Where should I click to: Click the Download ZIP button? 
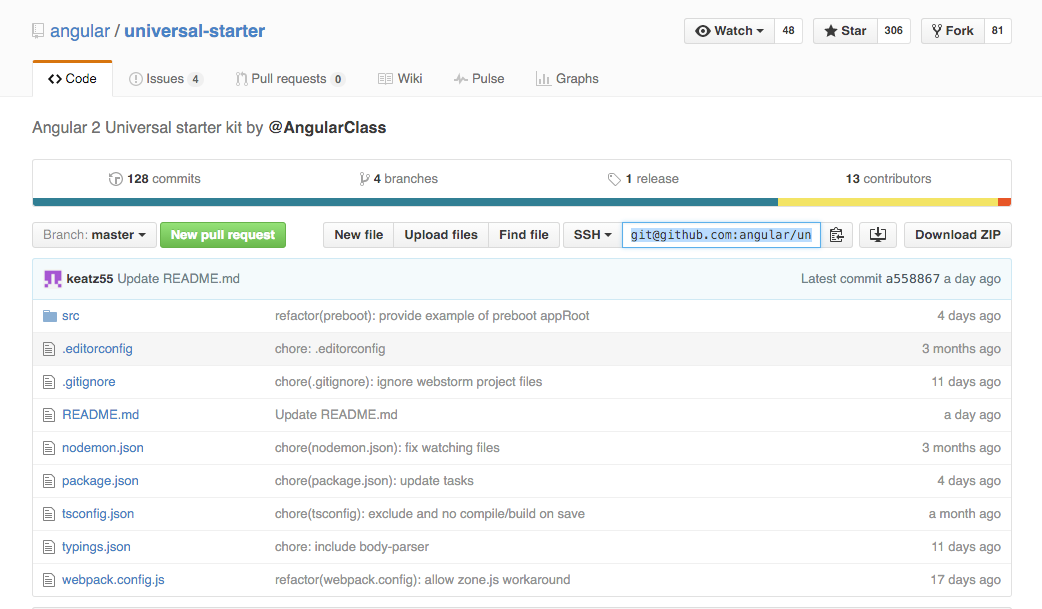[x=958, y=235]
